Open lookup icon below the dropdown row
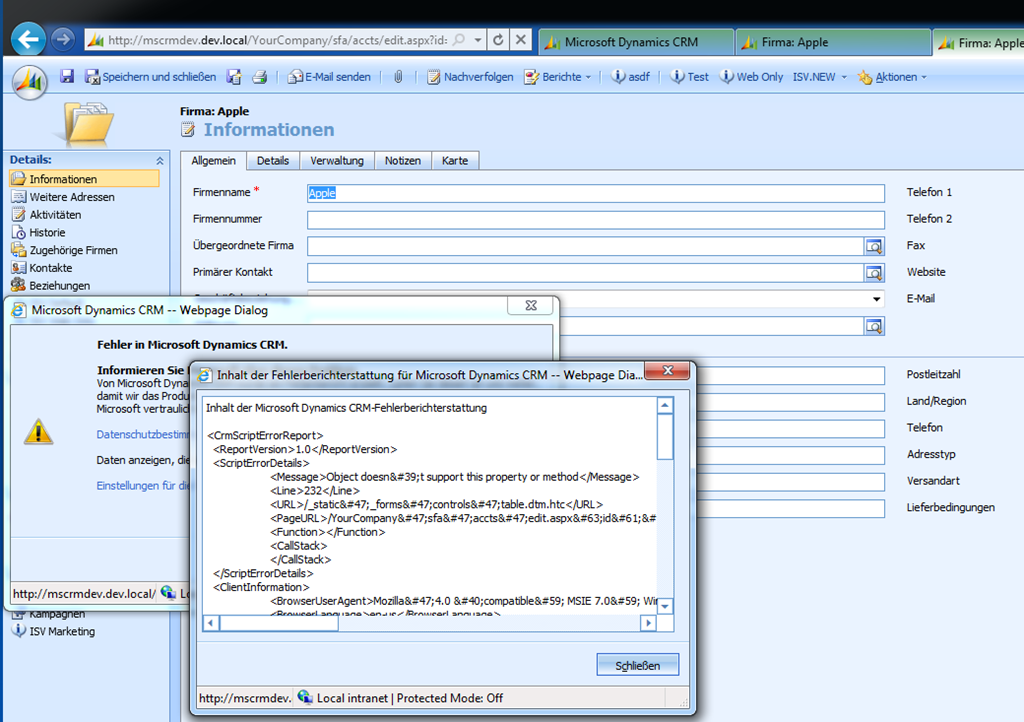 874,326
